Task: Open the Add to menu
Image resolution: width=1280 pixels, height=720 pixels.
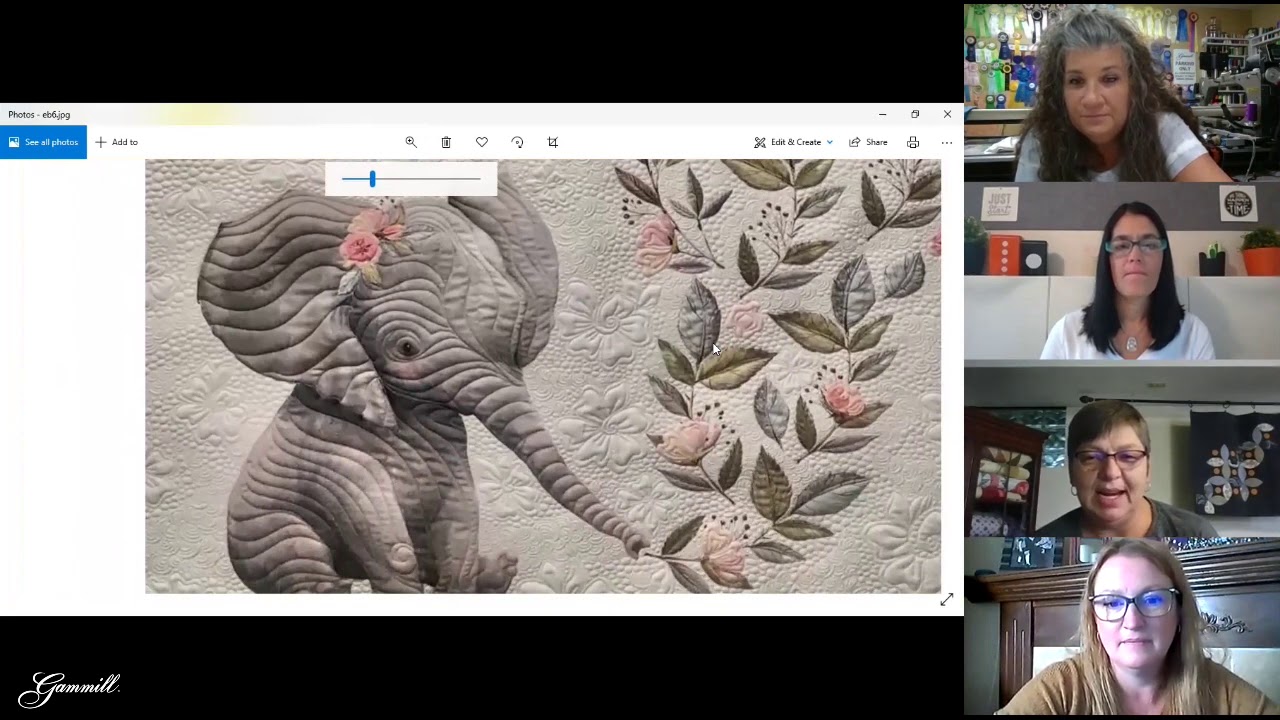Action: (116, 142)
